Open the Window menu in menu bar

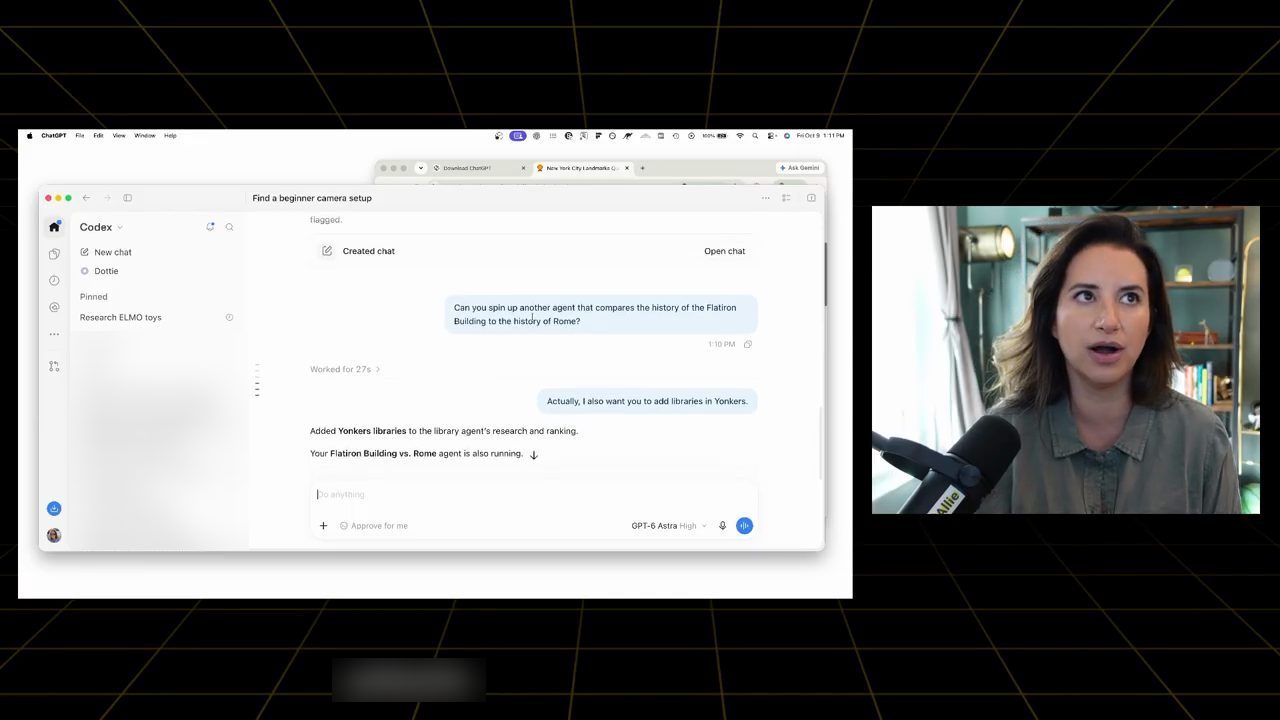pyautogui.click(x=145, y=135)
